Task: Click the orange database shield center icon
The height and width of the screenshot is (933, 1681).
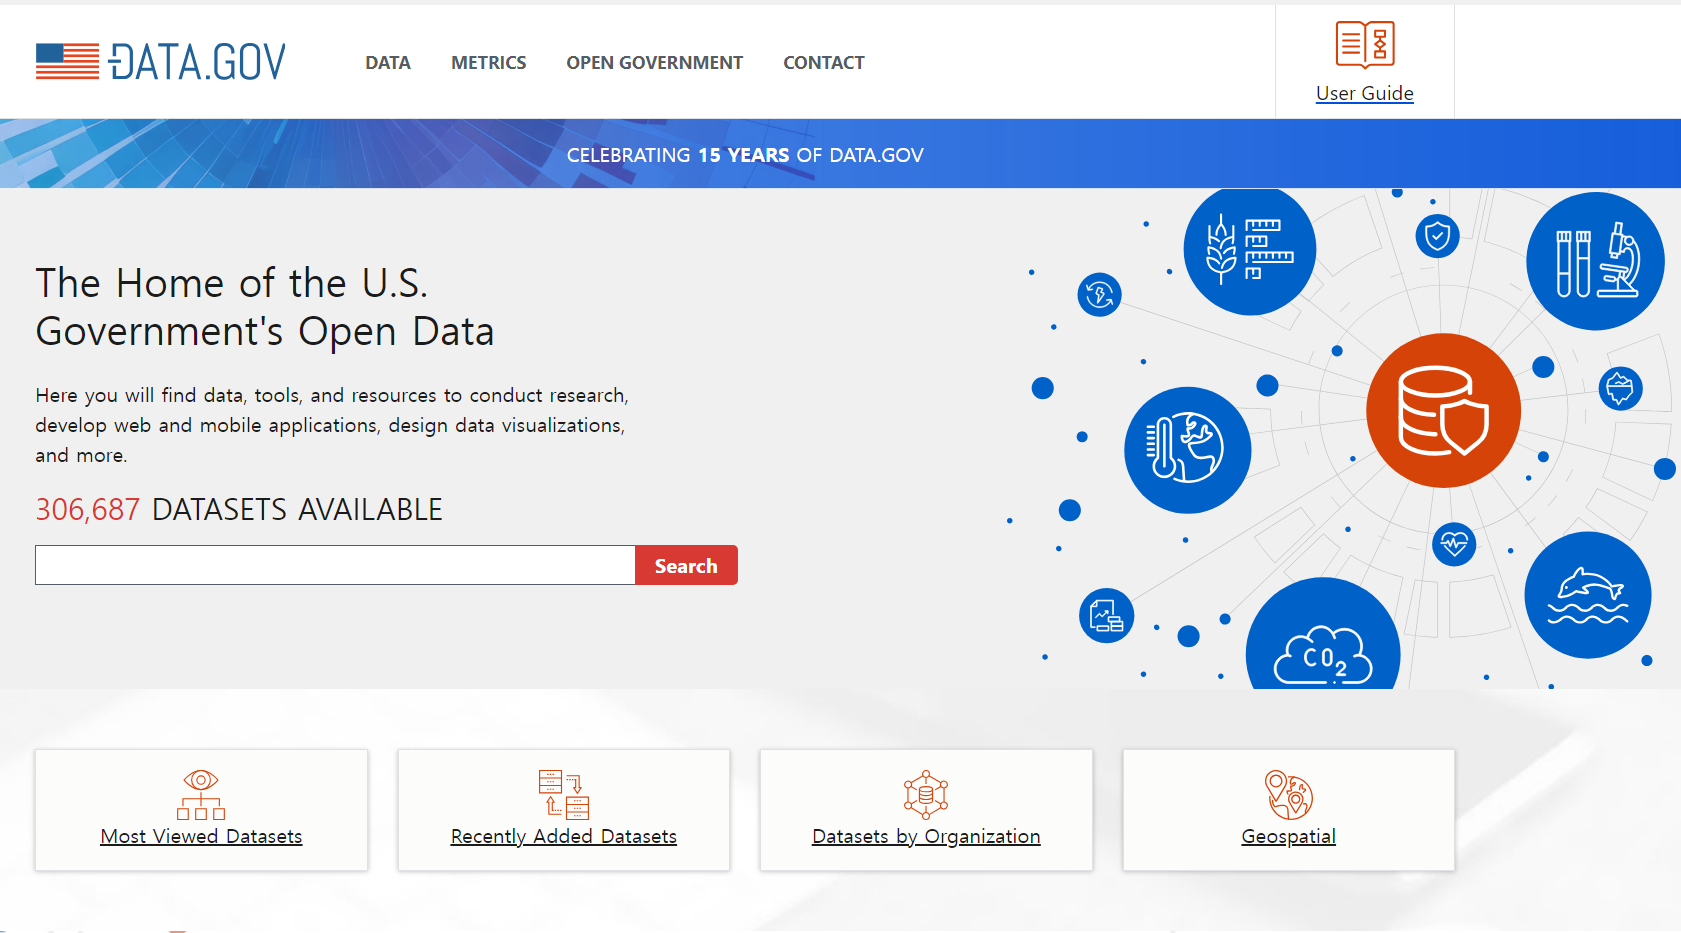Action: (x=1444, y=411)
